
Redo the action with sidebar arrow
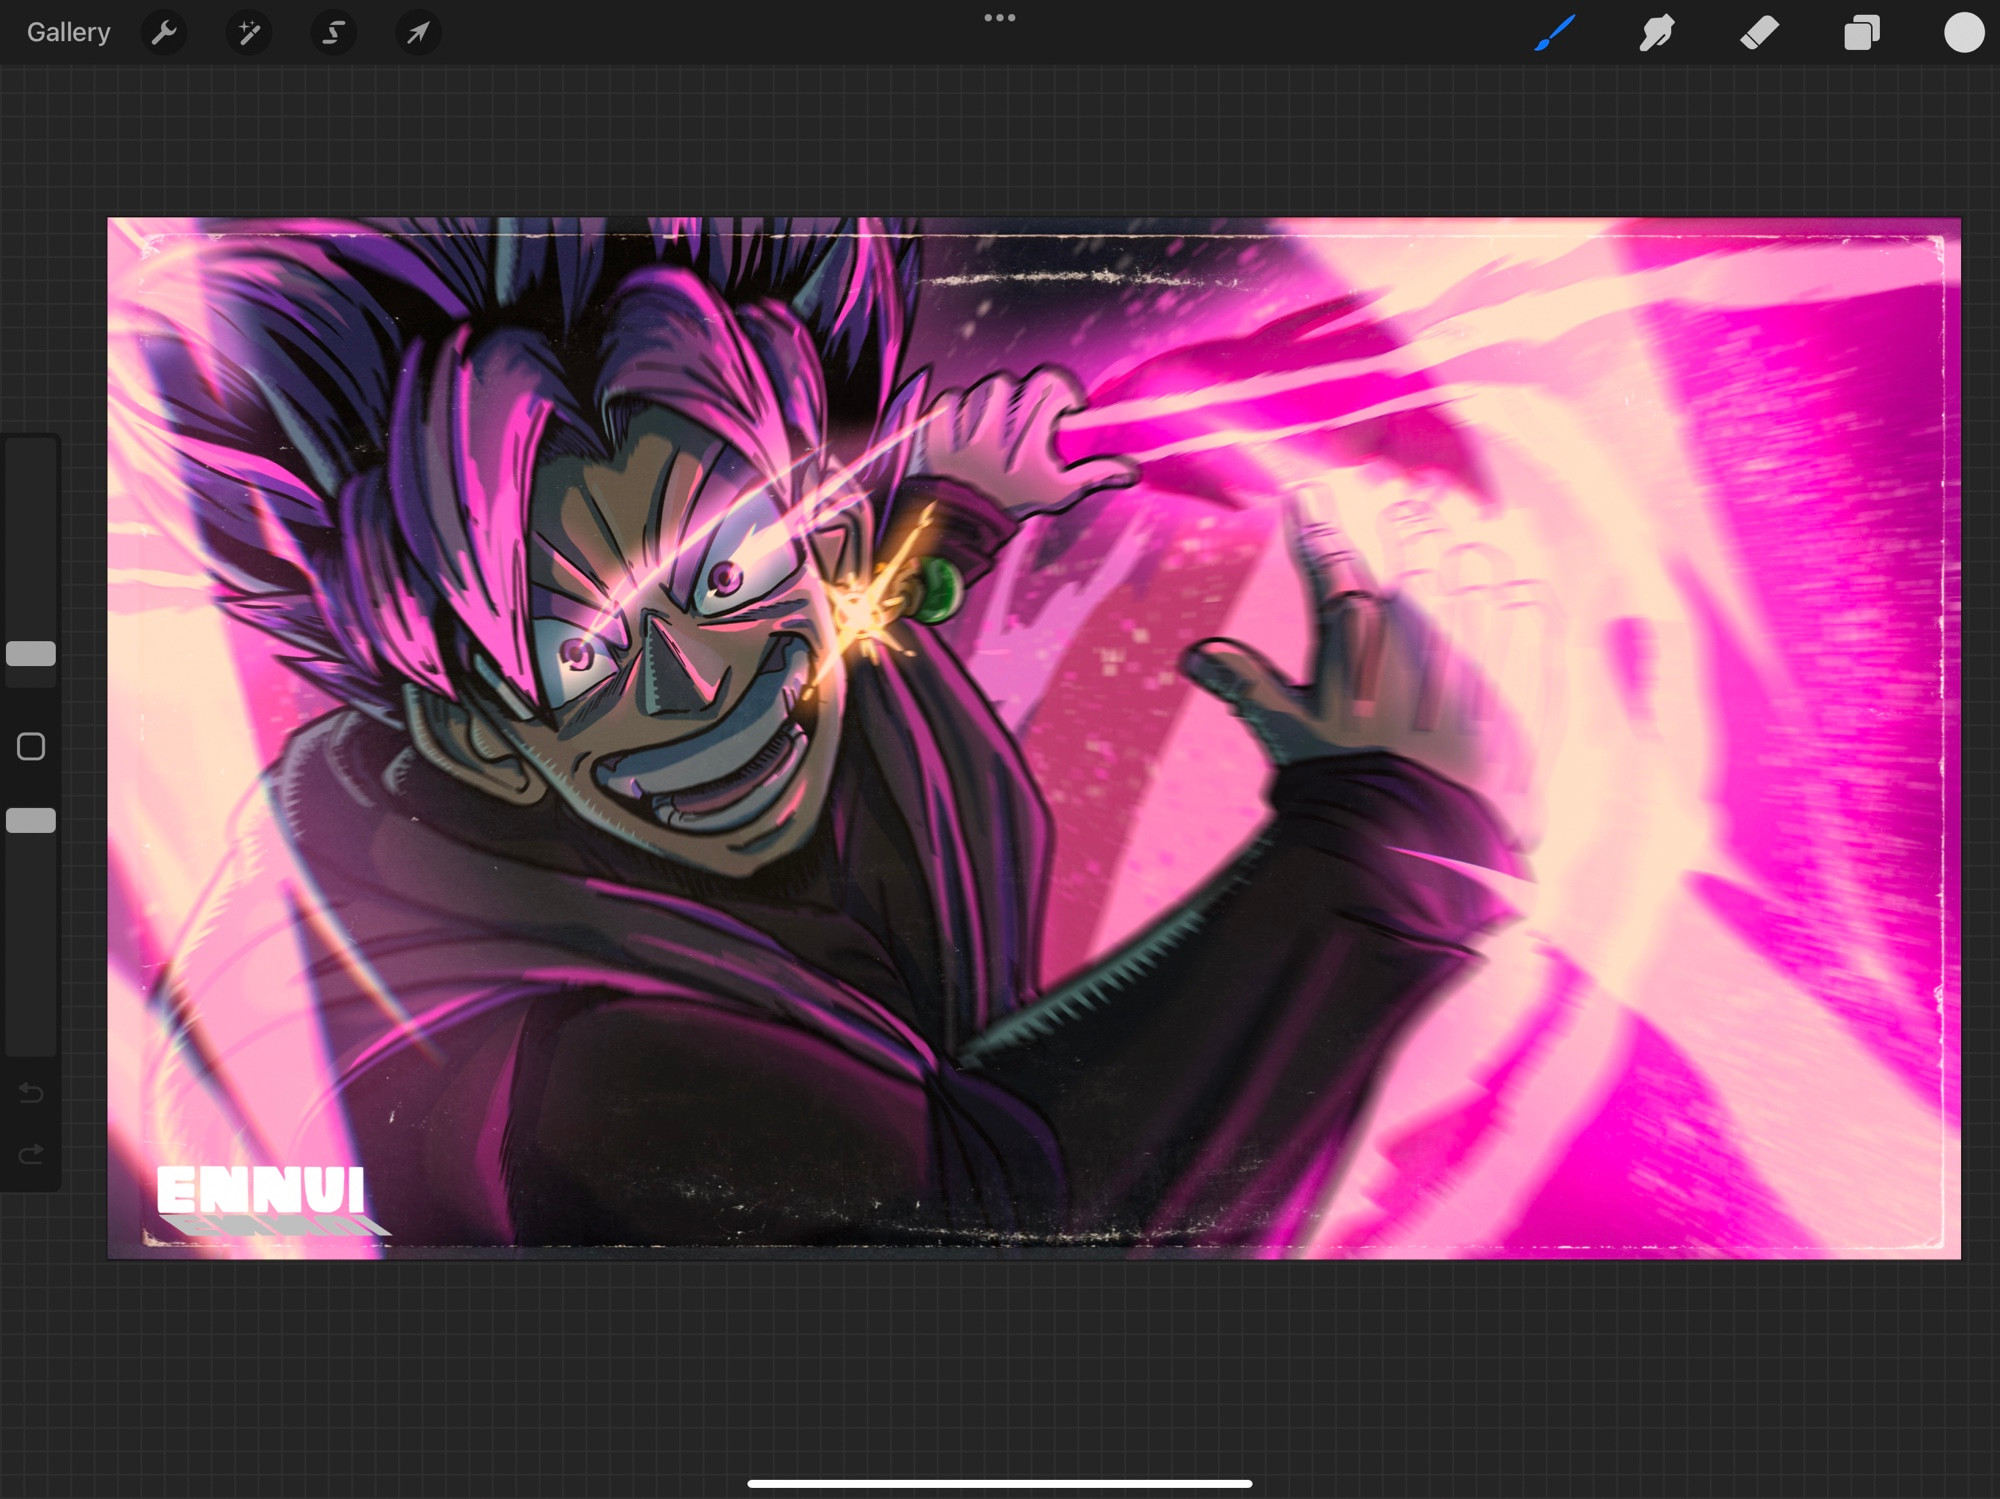point(31,1155)
